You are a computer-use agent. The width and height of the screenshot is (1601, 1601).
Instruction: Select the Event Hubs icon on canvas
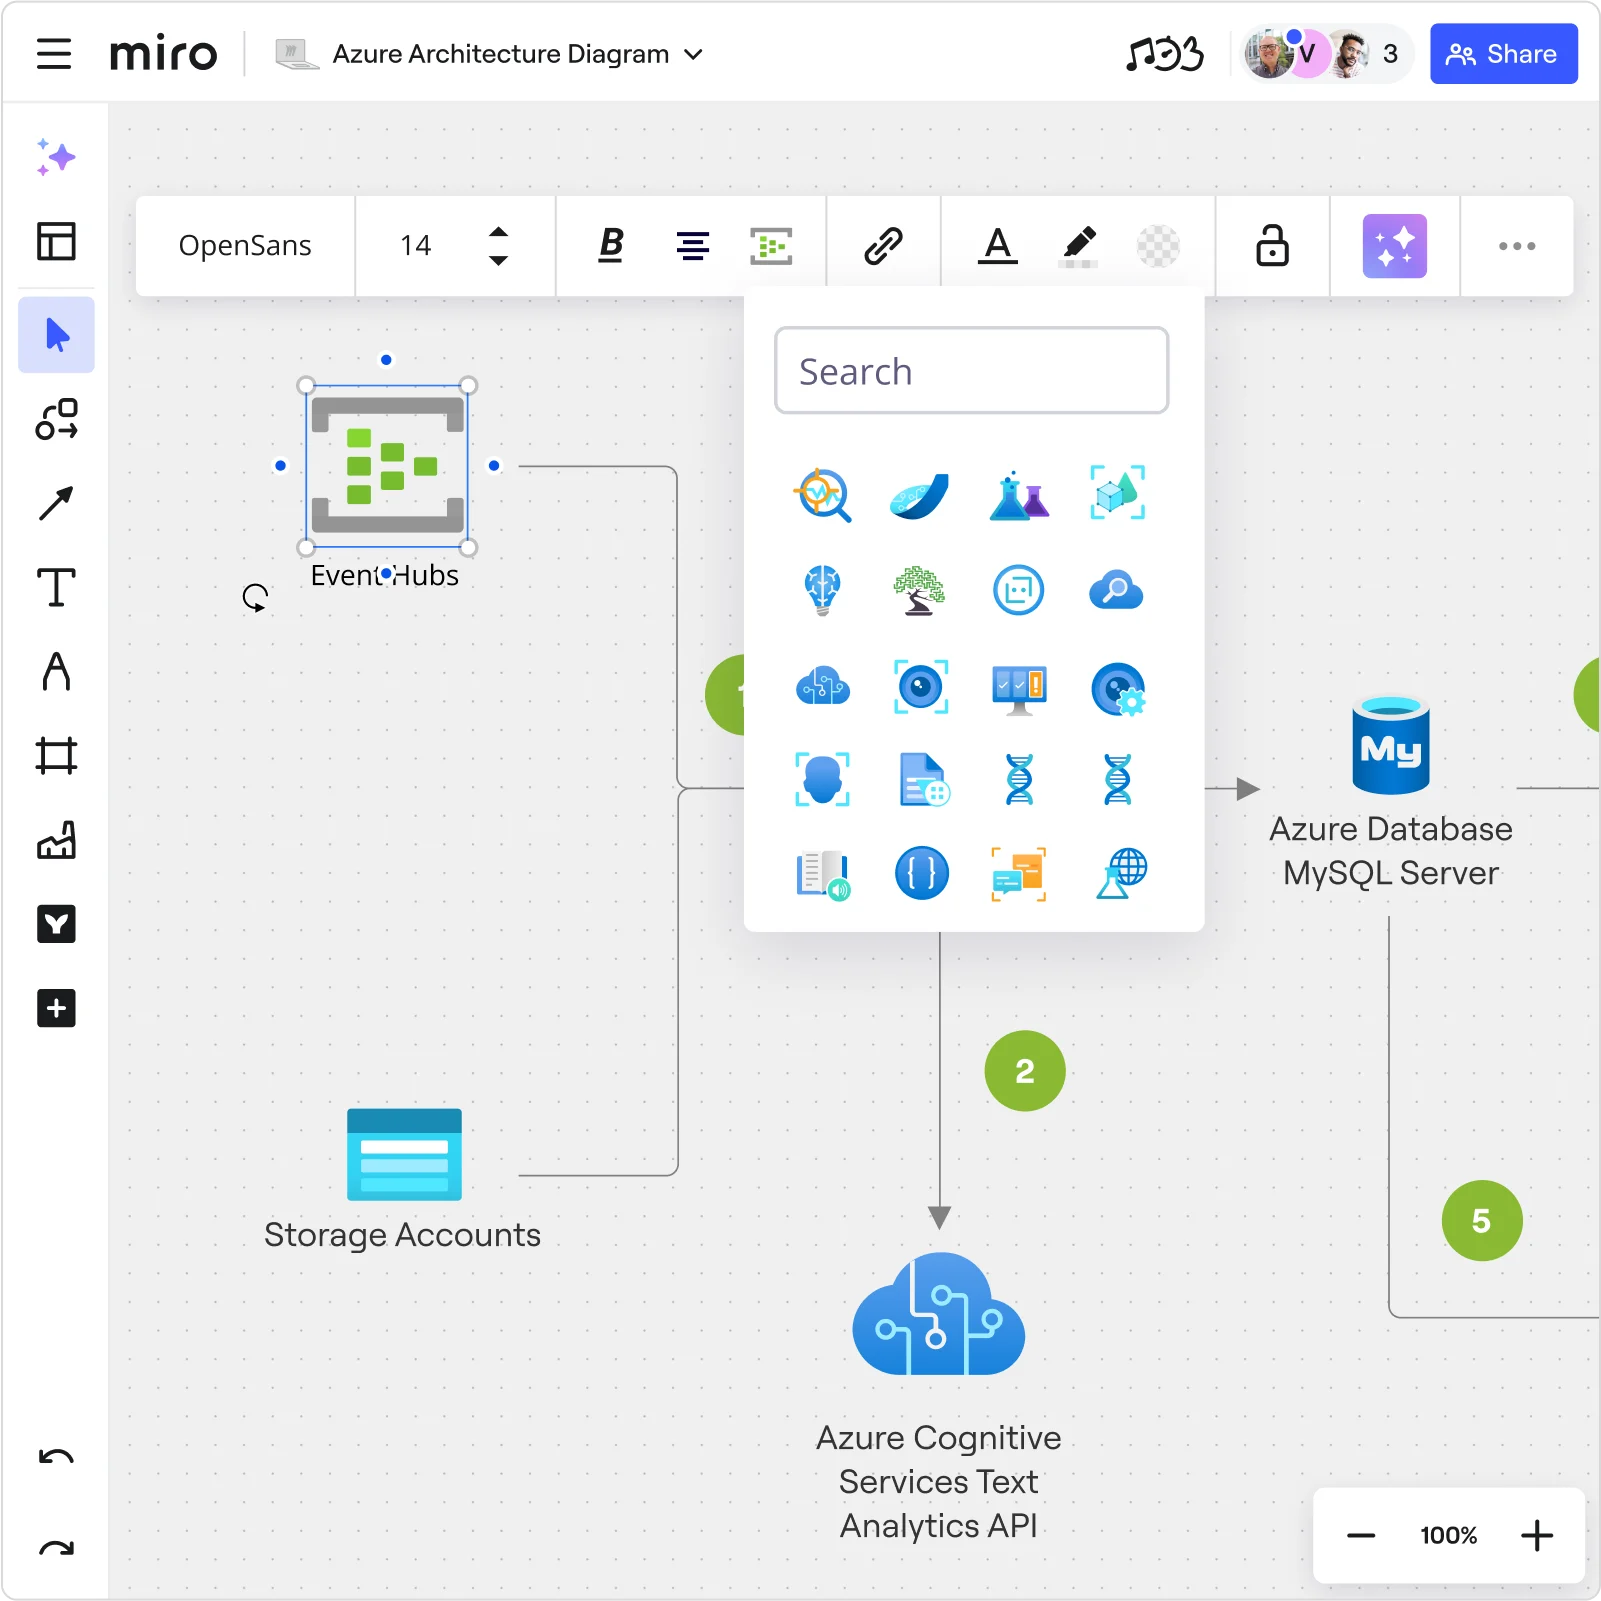click(x=387, y=466)
